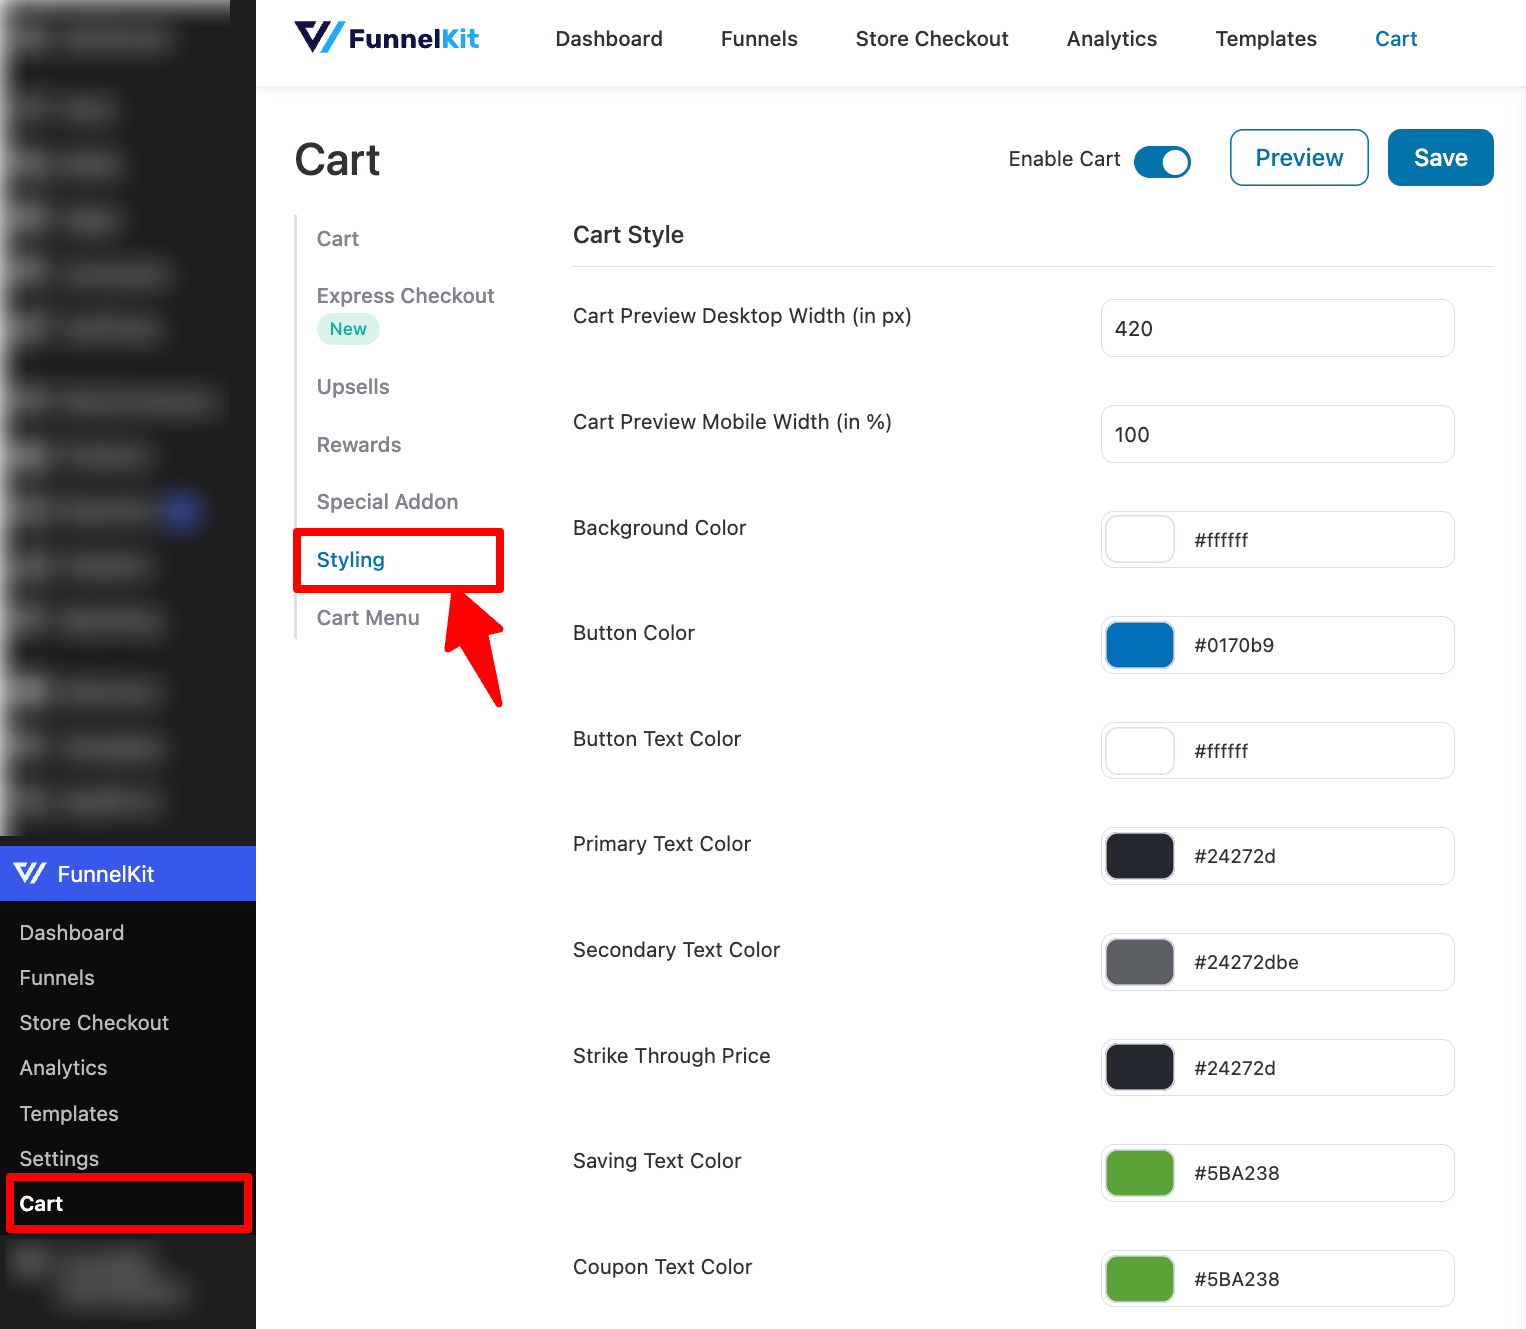1526x1329 pixels.
Task: Open the Saving Text Color green swatch
Action: tap(1139, 1173)
